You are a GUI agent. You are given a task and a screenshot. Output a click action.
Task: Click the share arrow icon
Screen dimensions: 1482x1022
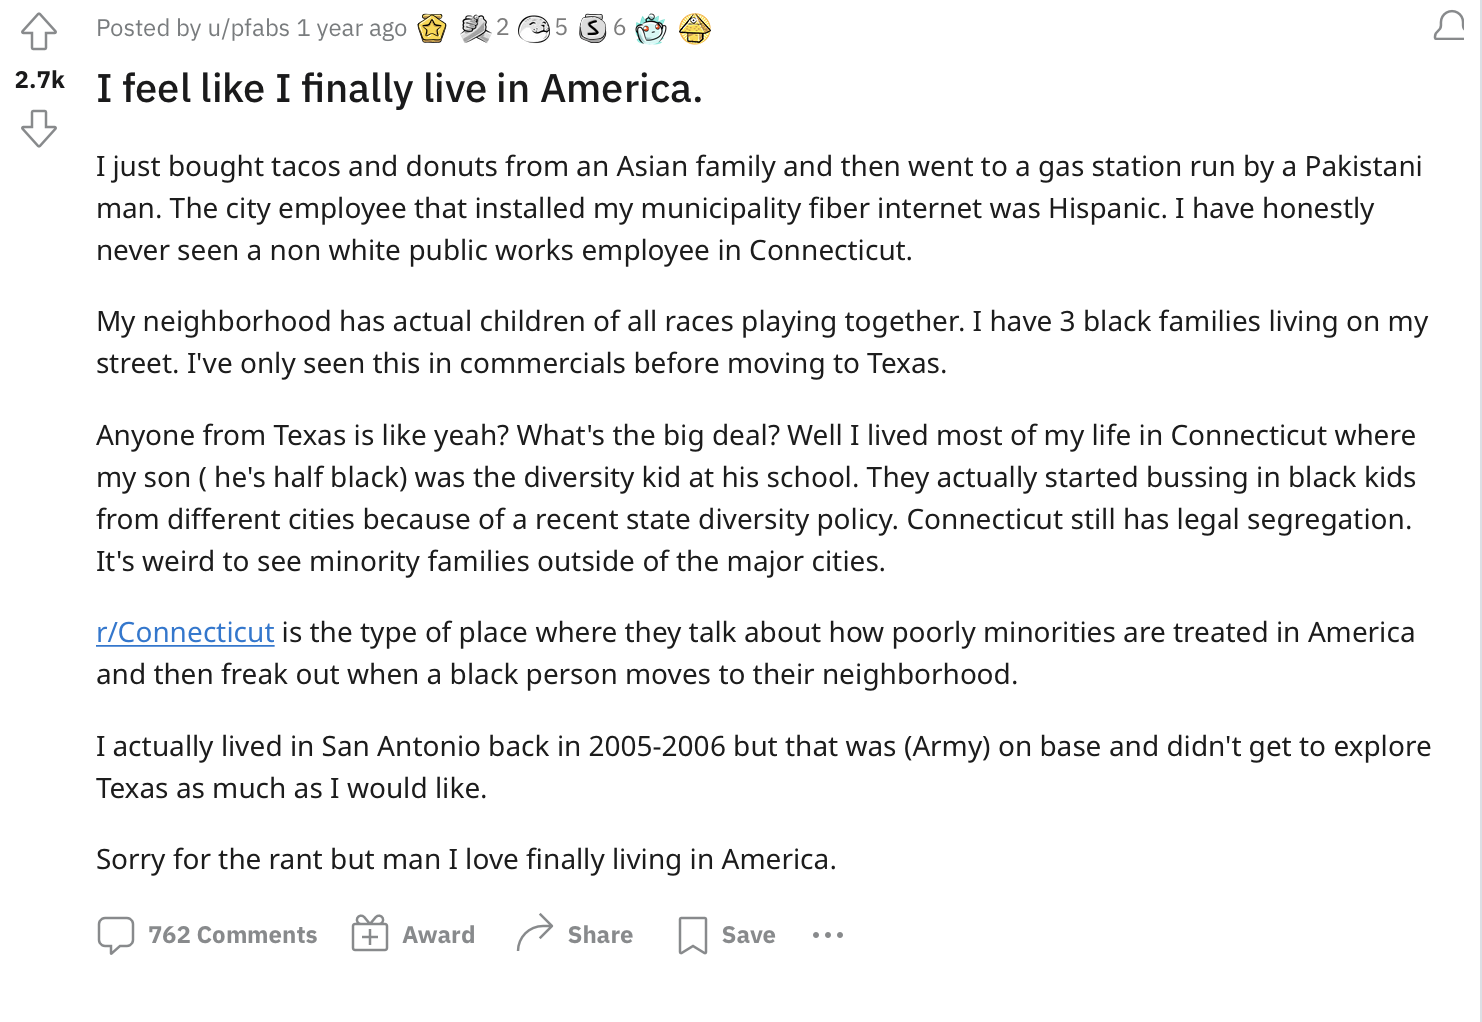pyautogui.click(x=535, y=933)
